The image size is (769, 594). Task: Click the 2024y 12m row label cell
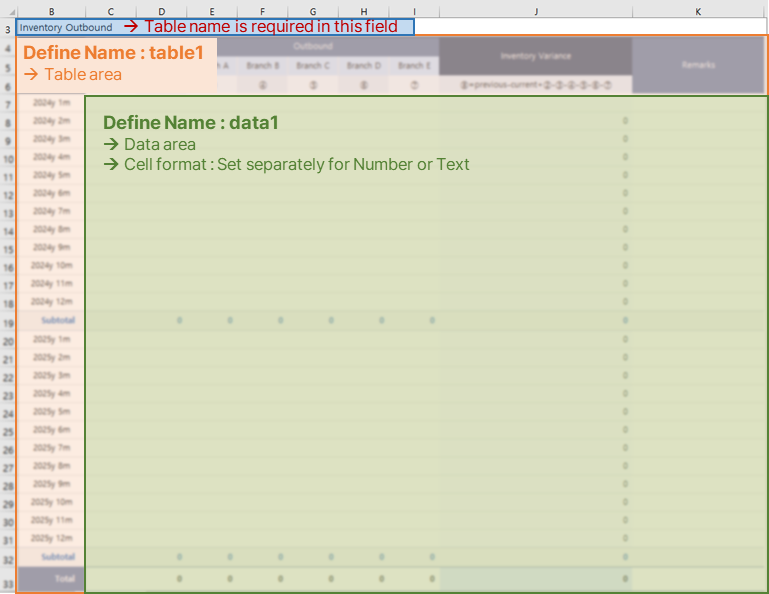51,302
